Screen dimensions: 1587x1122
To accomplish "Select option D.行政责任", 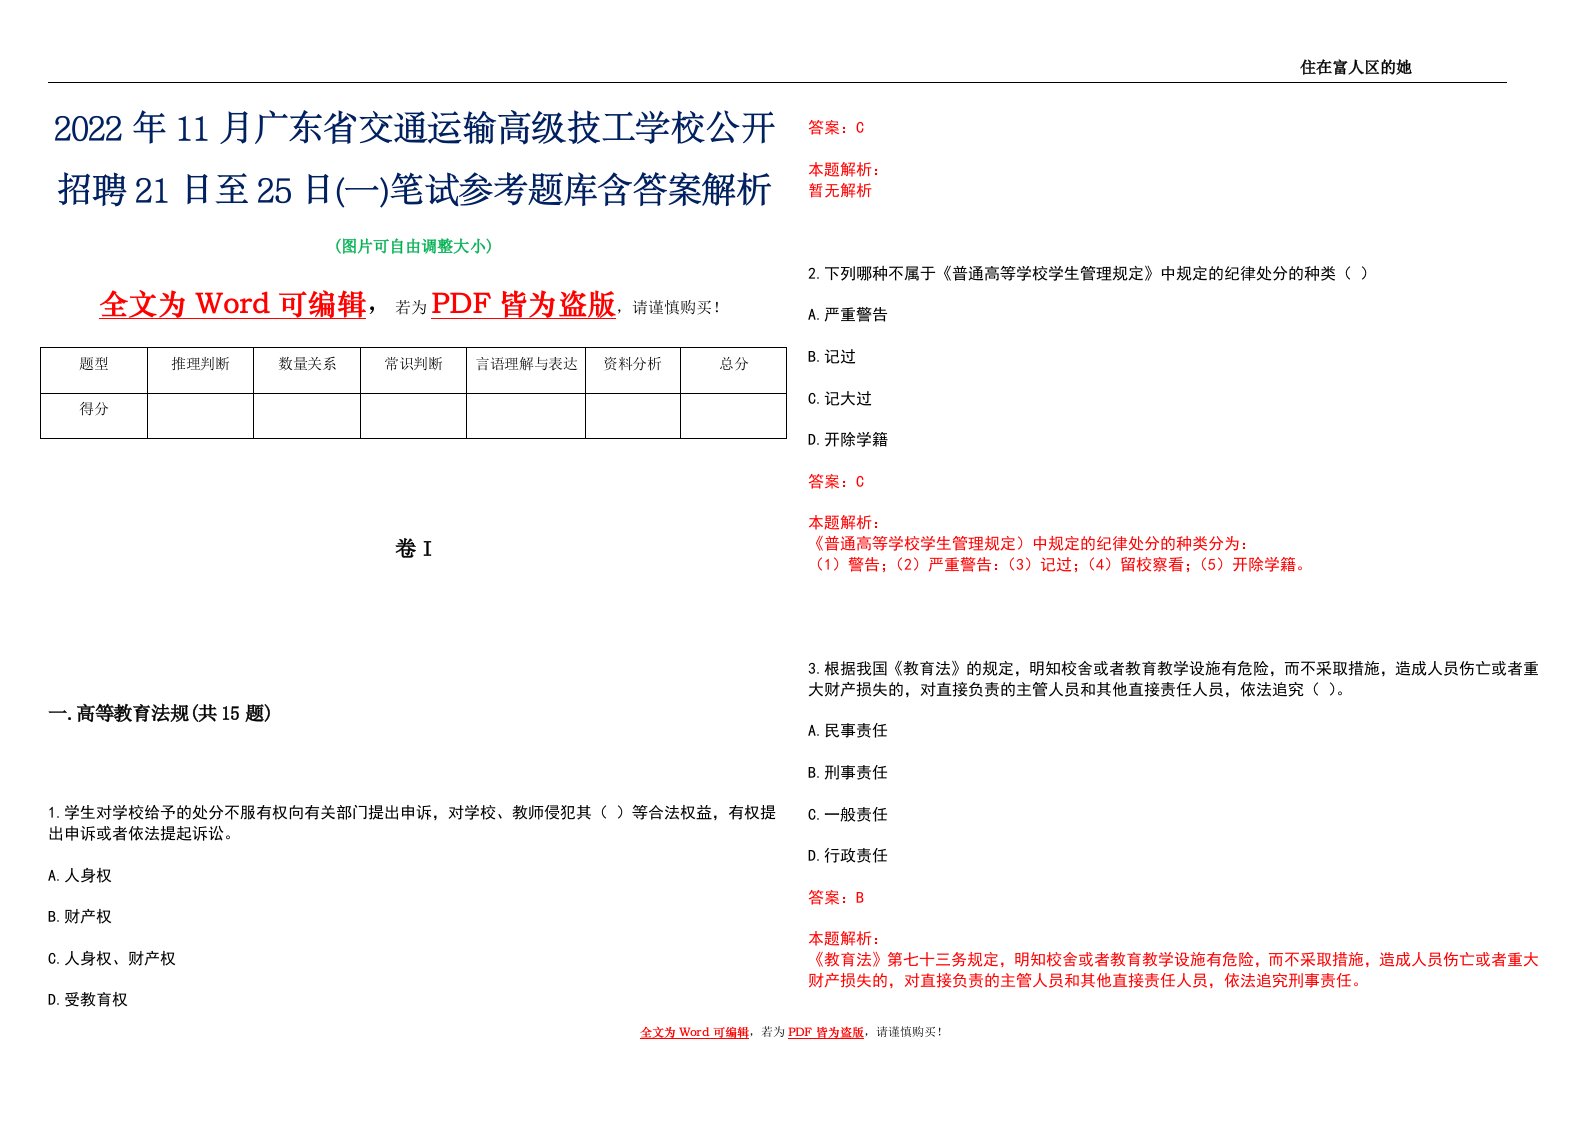I will point(848,855).
